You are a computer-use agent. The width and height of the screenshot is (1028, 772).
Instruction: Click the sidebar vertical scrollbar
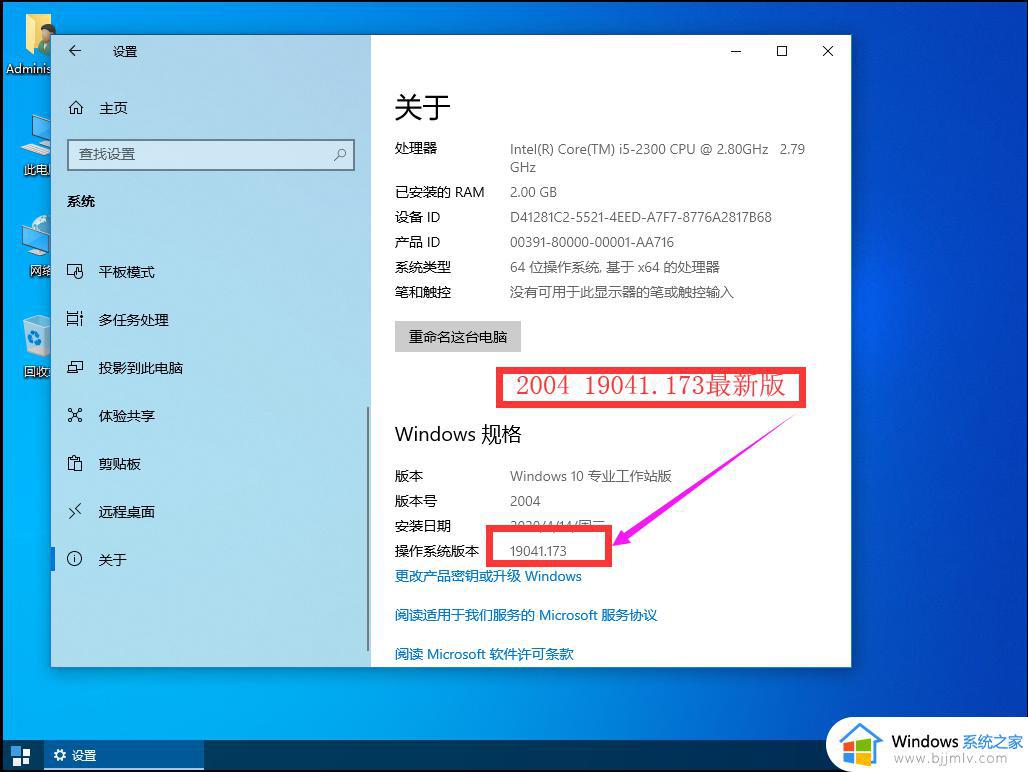pos(368,528)
